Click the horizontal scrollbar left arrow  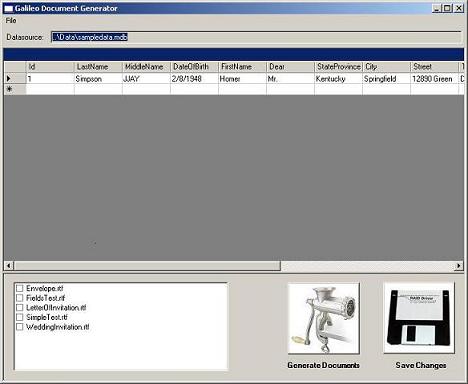(x=9, y=266)
